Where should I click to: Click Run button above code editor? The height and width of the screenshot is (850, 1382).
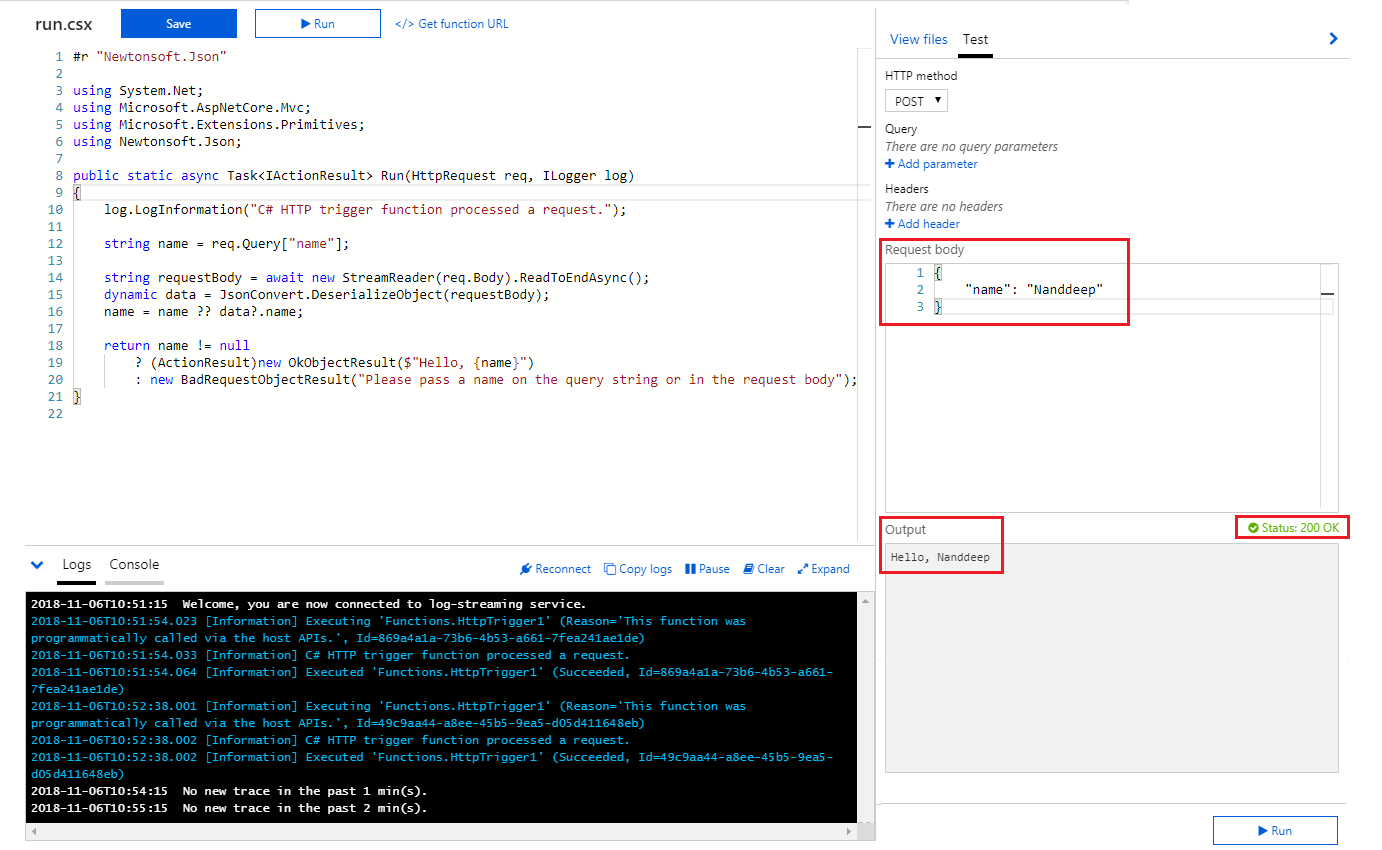(318, 24)
